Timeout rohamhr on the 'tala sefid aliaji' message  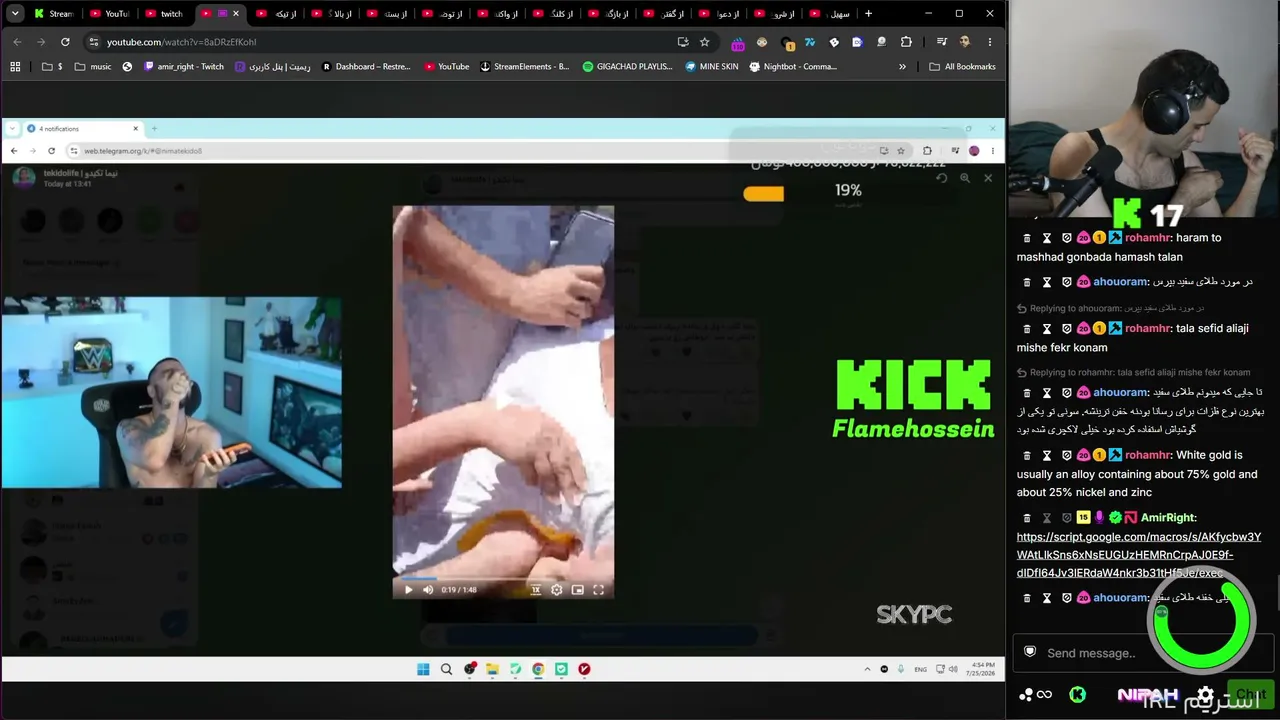pyautogui.click(x=1047, y=328)
